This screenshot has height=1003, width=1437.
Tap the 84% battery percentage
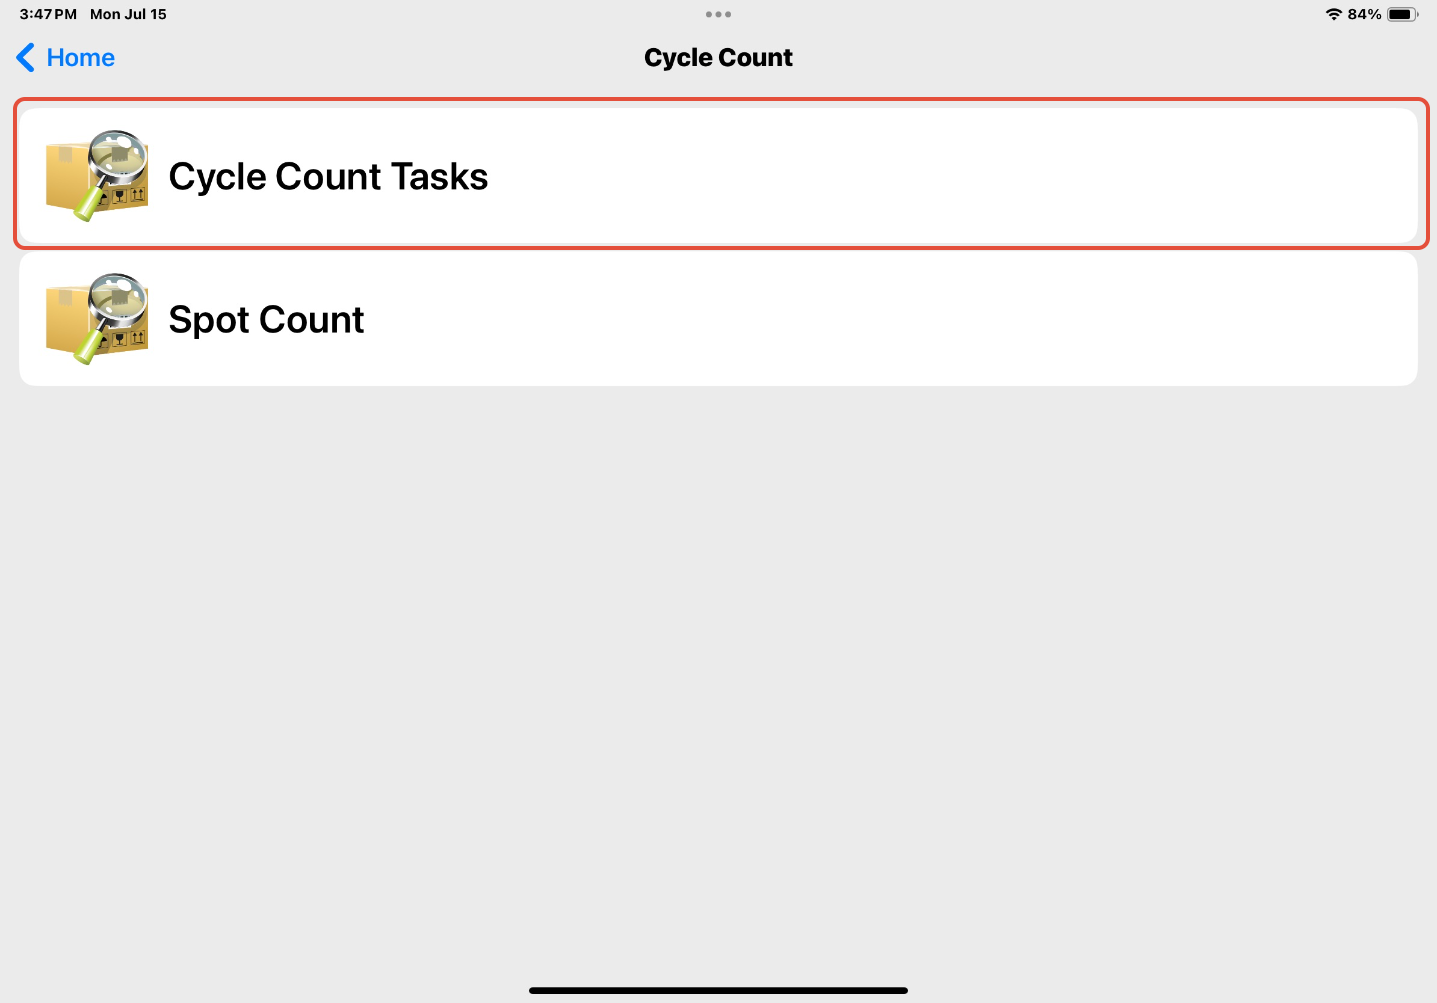tap(1364, 14)
